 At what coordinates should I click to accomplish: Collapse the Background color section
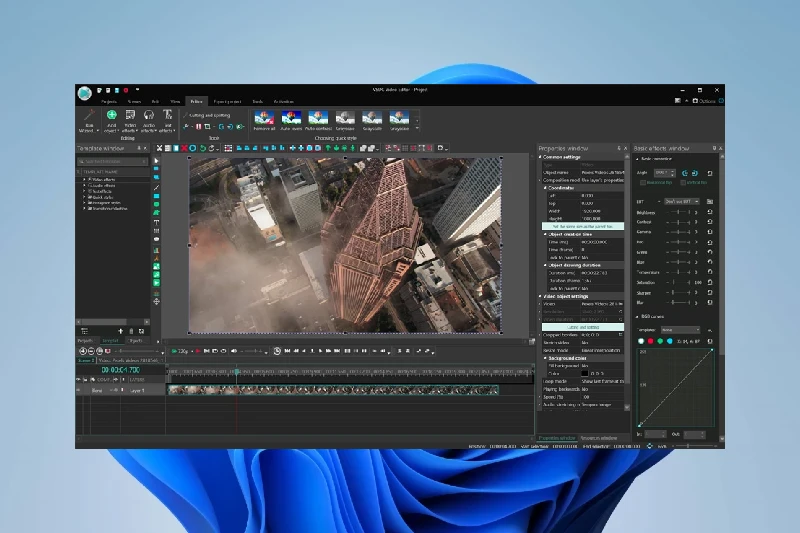545,358
